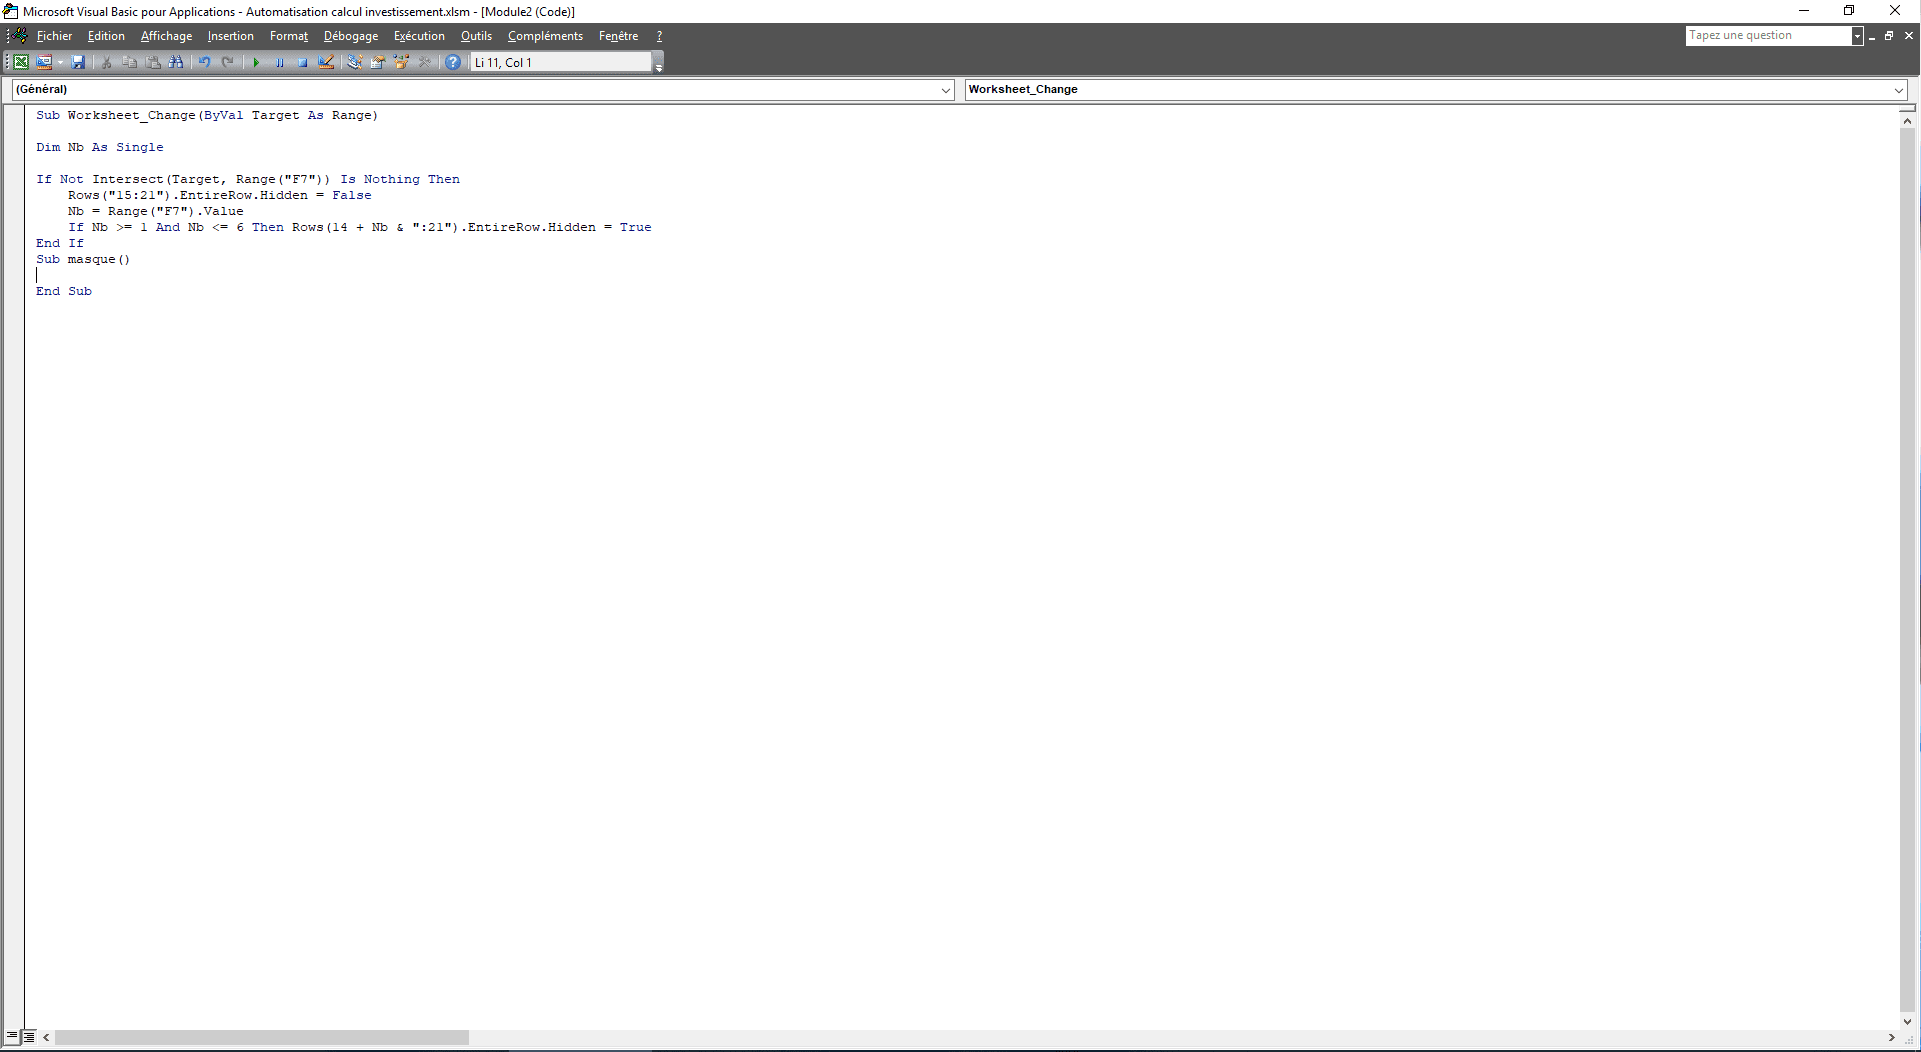Image resolution: width=1921 pixels, height=1052 pixels.
Task: Open the Insertion menu
Action: [x=231, y=36]
